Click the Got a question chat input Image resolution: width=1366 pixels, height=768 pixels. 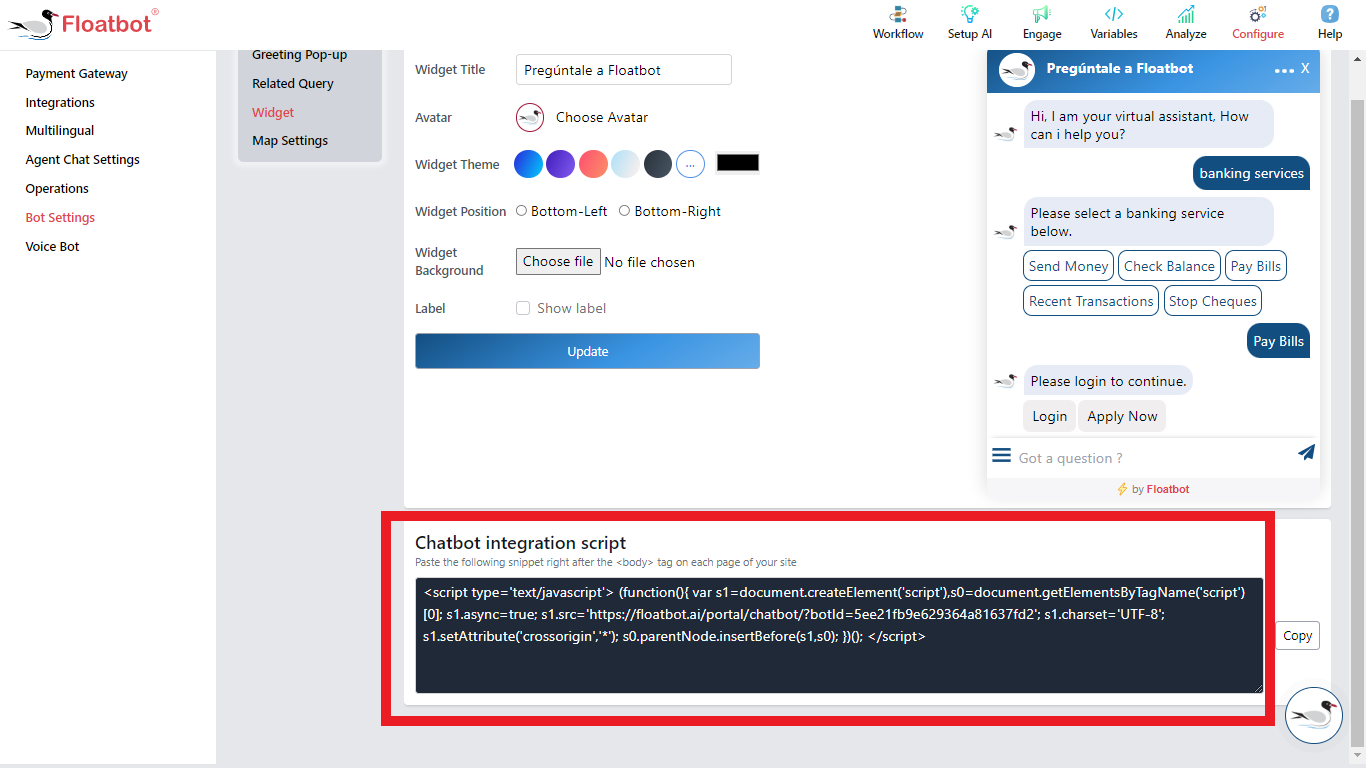coord(1152,458)
